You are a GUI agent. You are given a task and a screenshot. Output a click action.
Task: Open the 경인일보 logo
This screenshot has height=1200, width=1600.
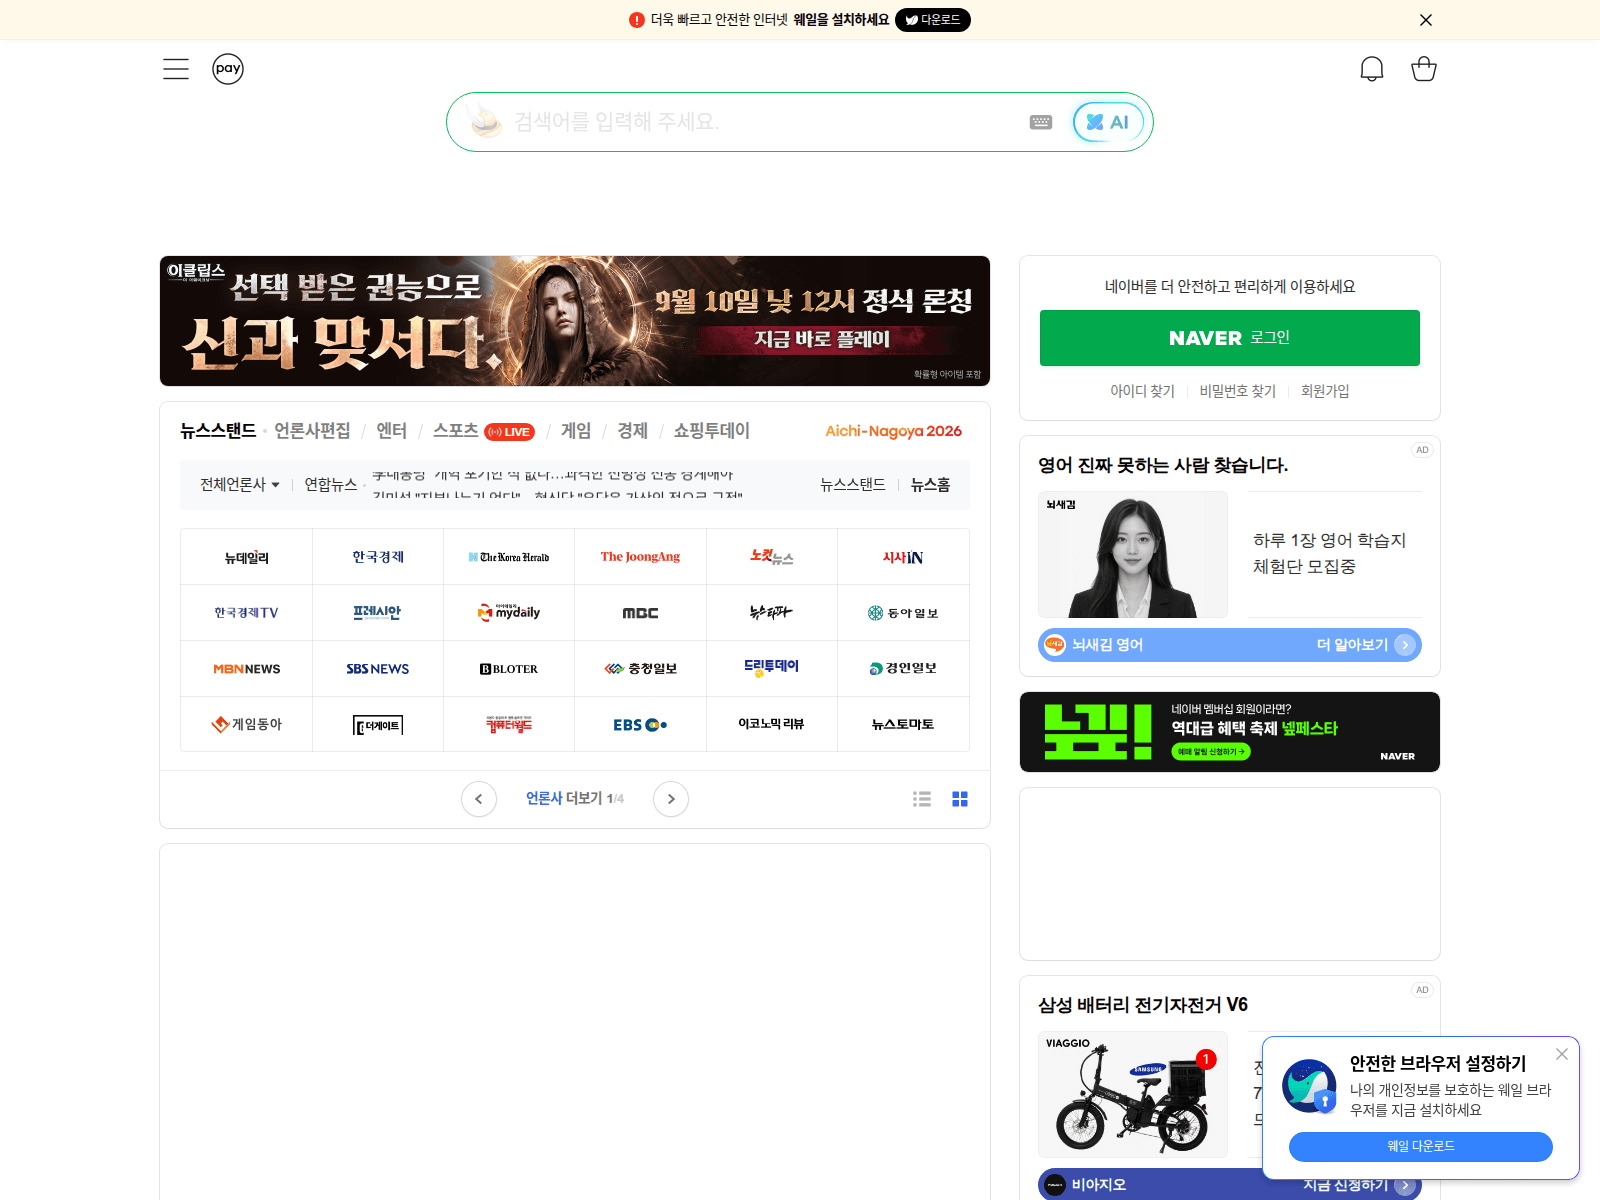tap(903, 669)
